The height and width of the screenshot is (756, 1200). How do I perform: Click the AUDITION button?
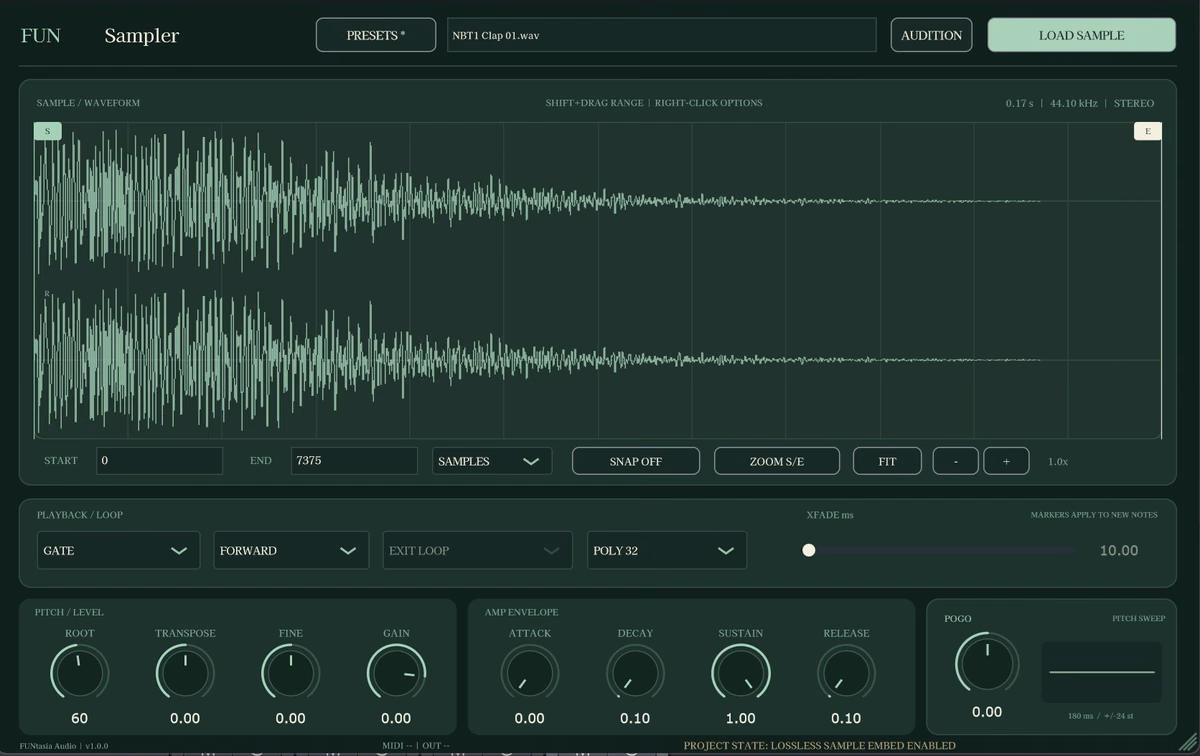click(931, 35)
